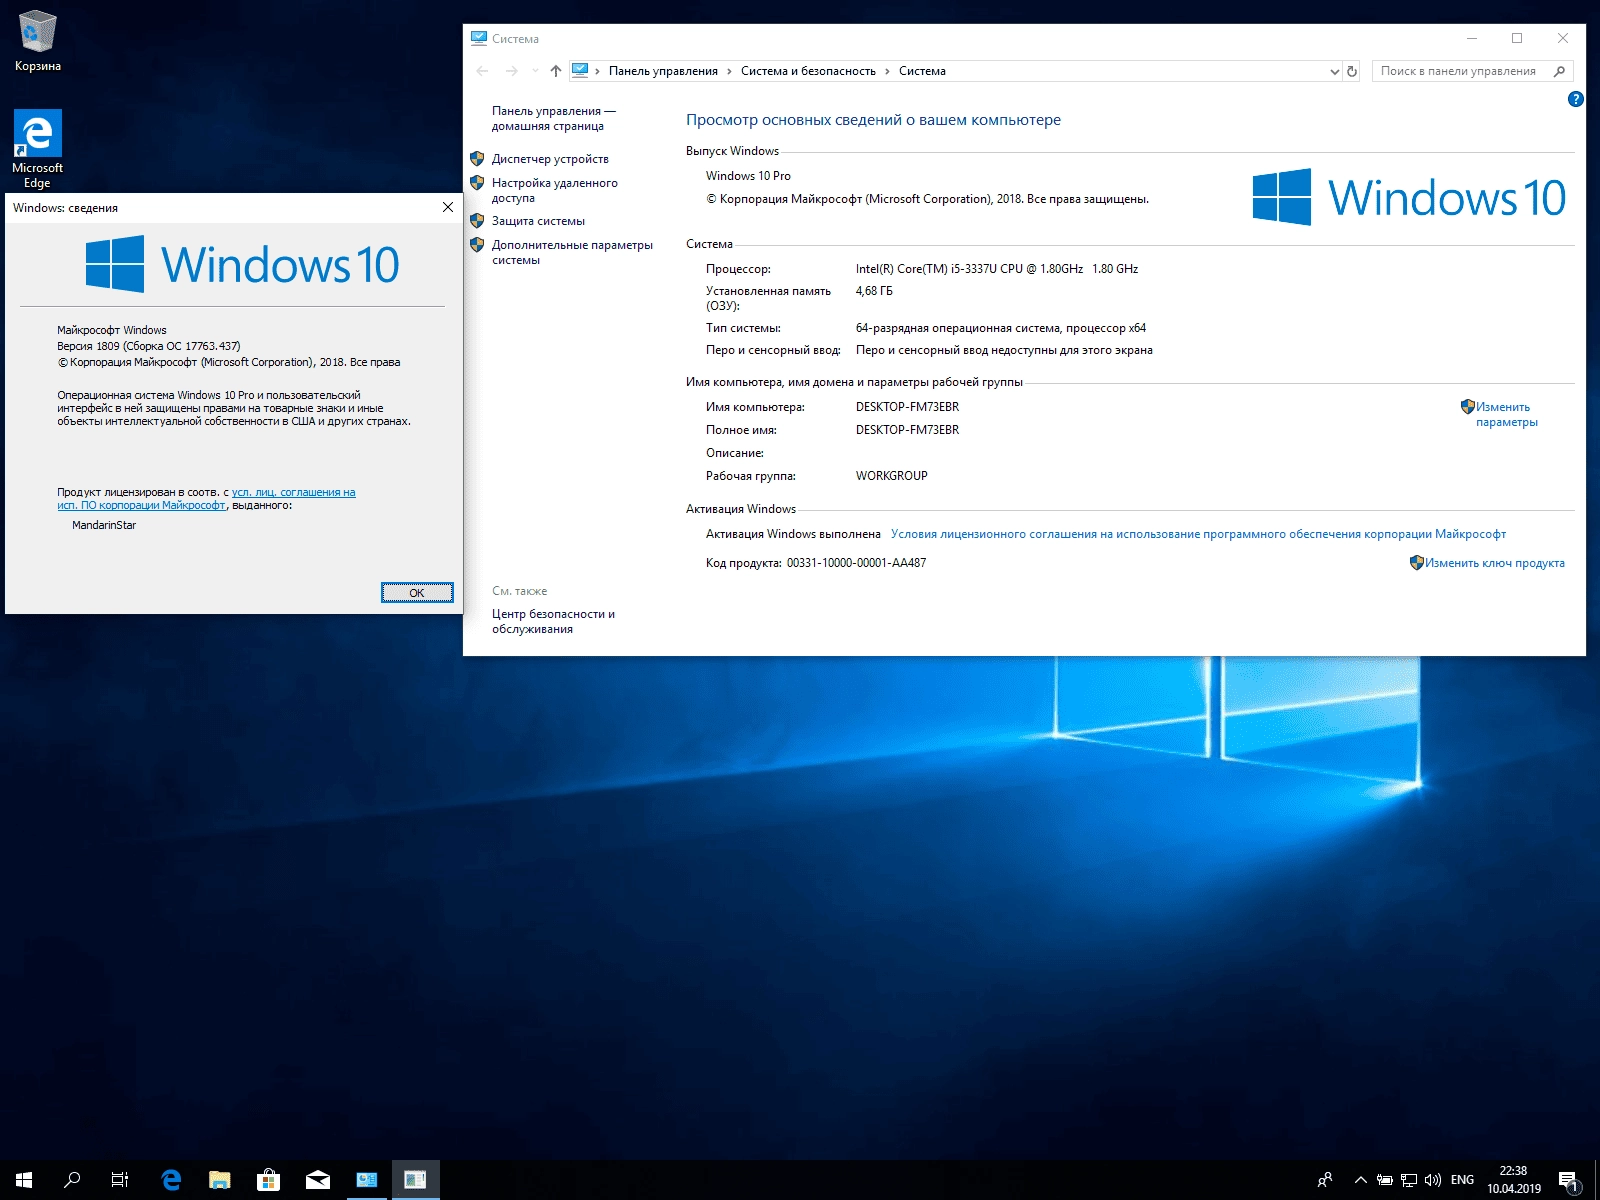Click the System window title bar icon
Image resolution: width=1600 pixels, height=1200 pixels.
(479, 38)
